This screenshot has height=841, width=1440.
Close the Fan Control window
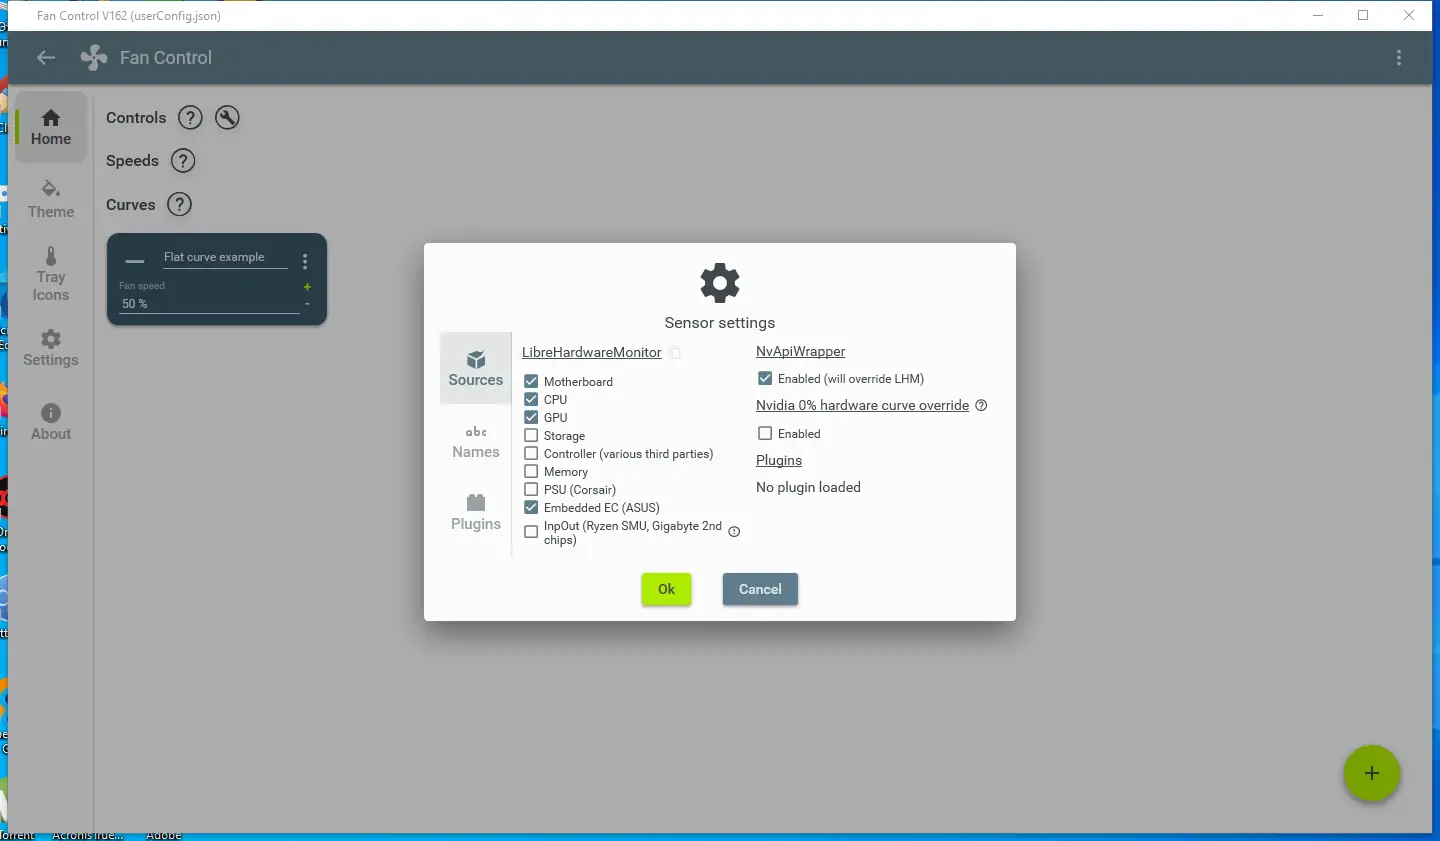(x=1409, y=15)
